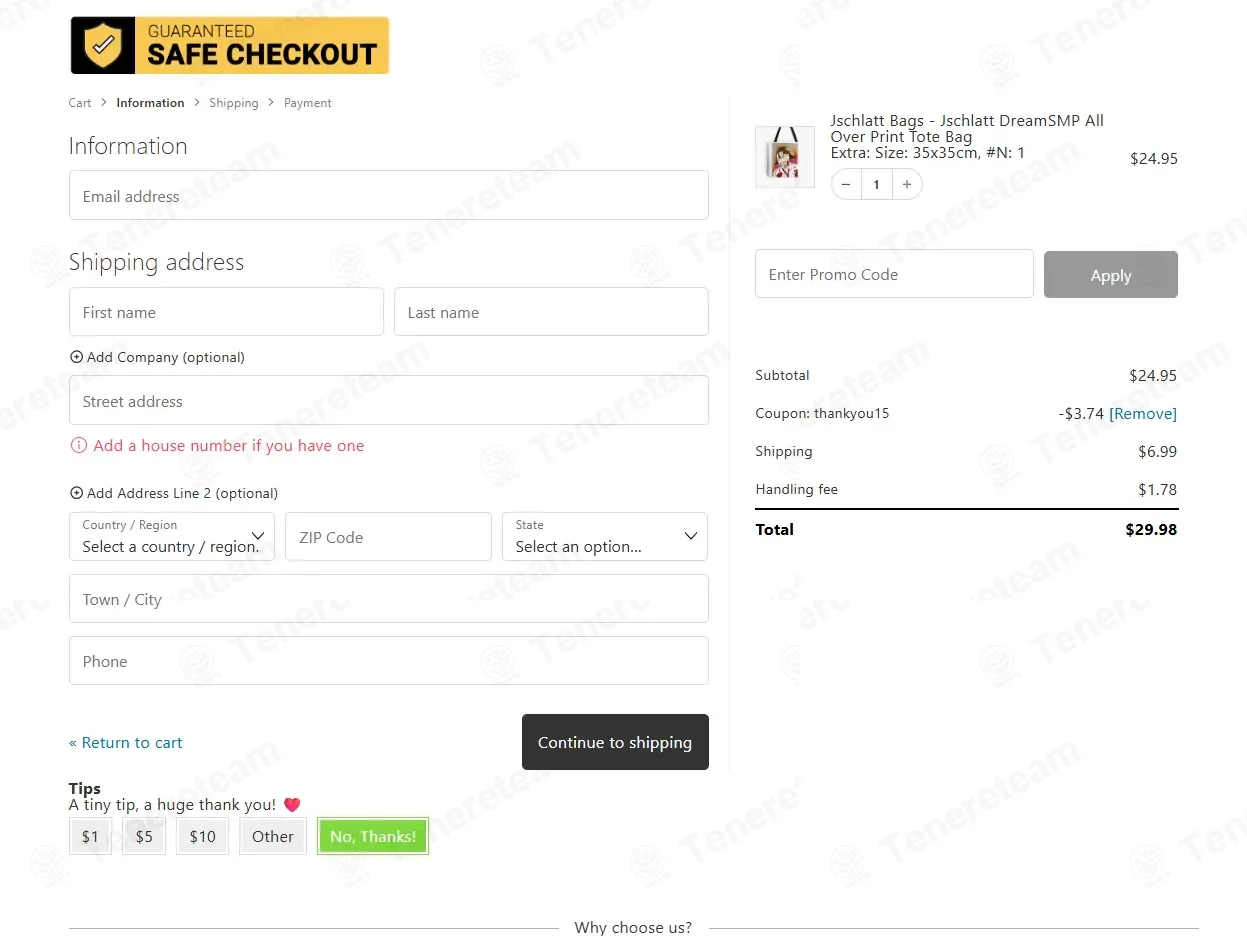Image resolution: width=1247 pixels, height=936 pixels.
Task: Click the coupon discount -$3.74
Action: click(1081, 414)
